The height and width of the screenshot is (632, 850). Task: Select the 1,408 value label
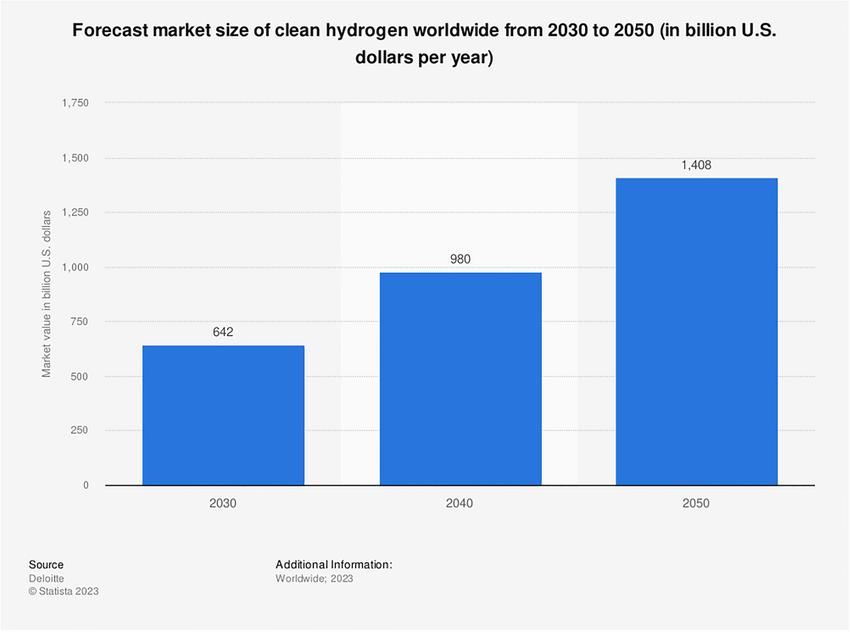click(x=697, y=165)
